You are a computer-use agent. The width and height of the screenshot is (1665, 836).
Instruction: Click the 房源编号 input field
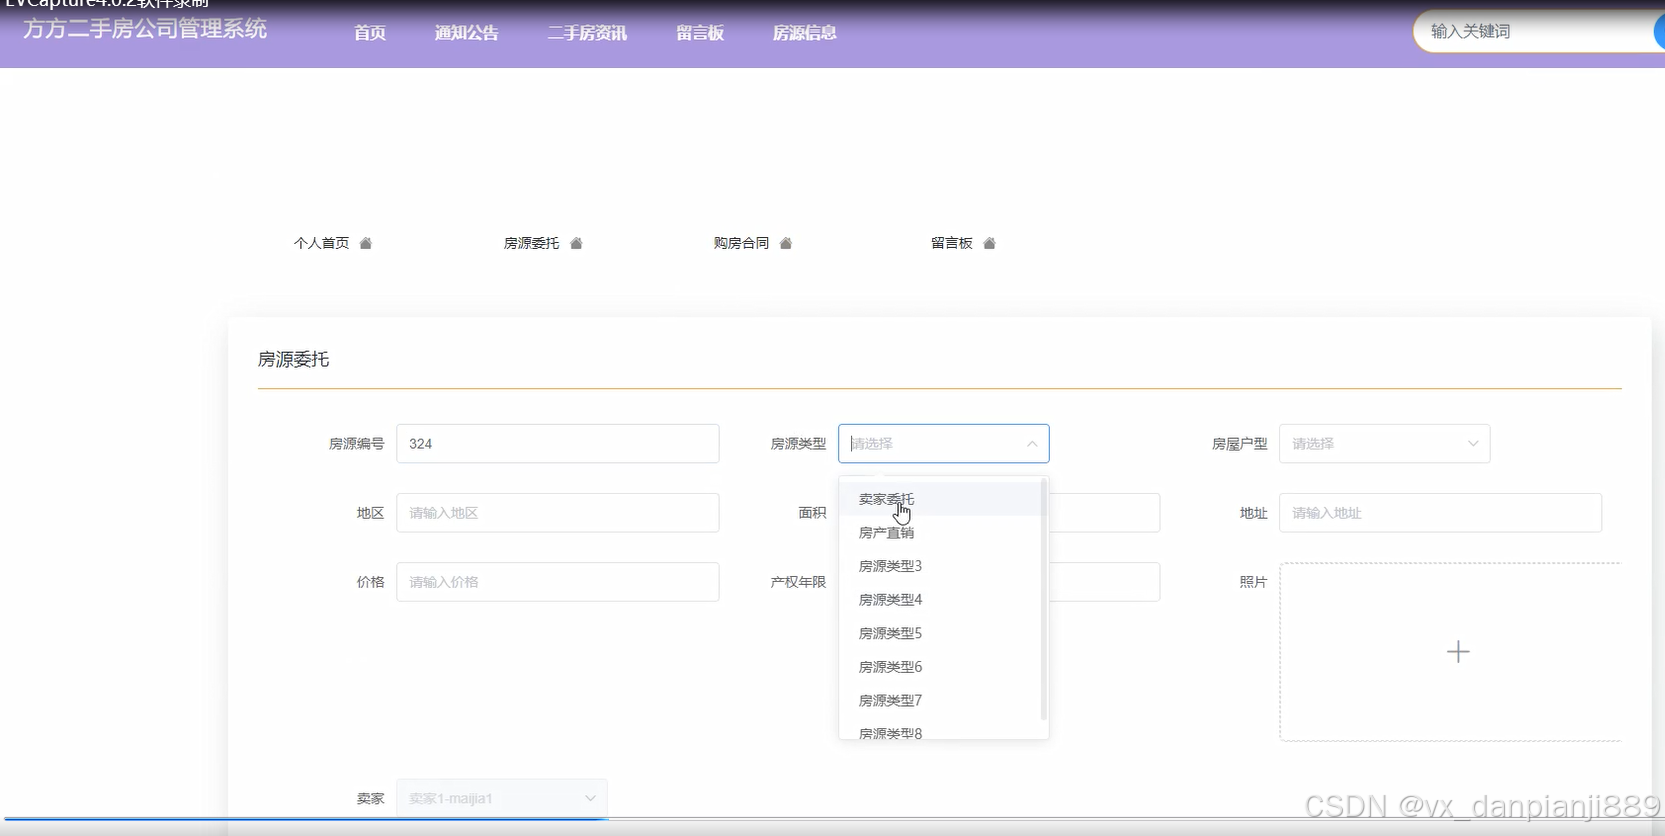[558, 444]
